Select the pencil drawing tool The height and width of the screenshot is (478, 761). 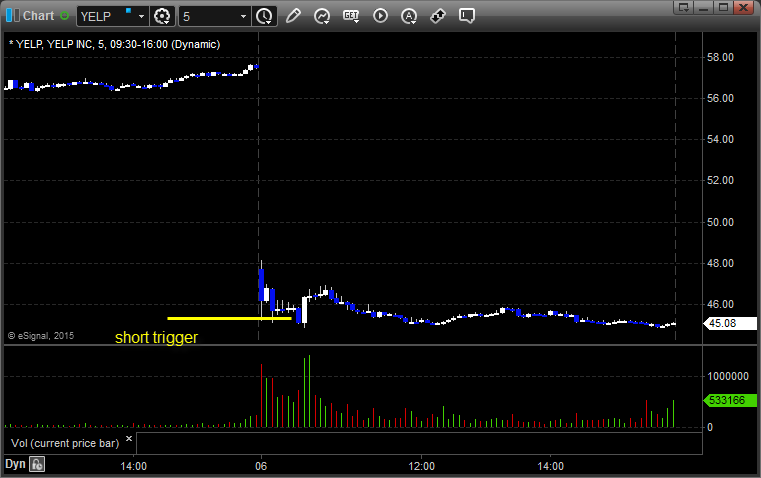click(293, 16)
